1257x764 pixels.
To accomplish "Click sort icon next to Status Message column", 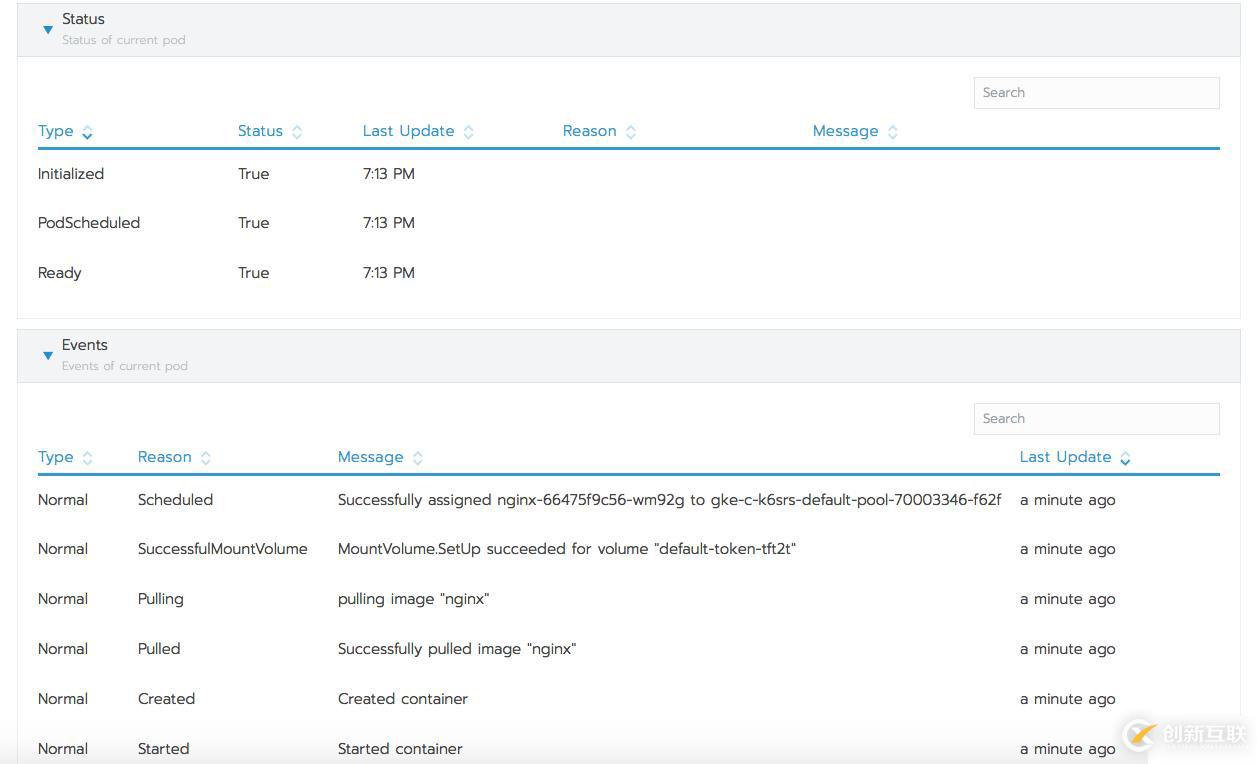I will (893, 132).
